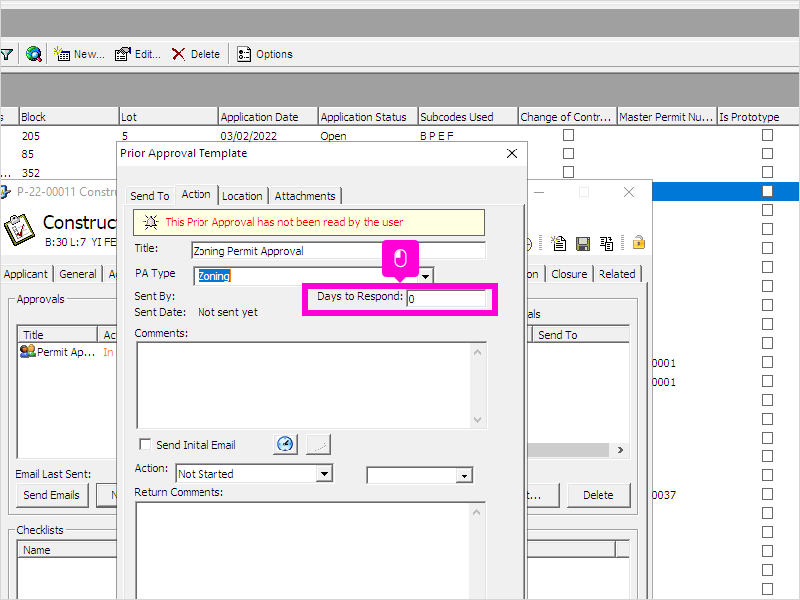Click inside the Comments text area
Screen dimensions: 800x600
pyautogui.click(x=305, y=385)
